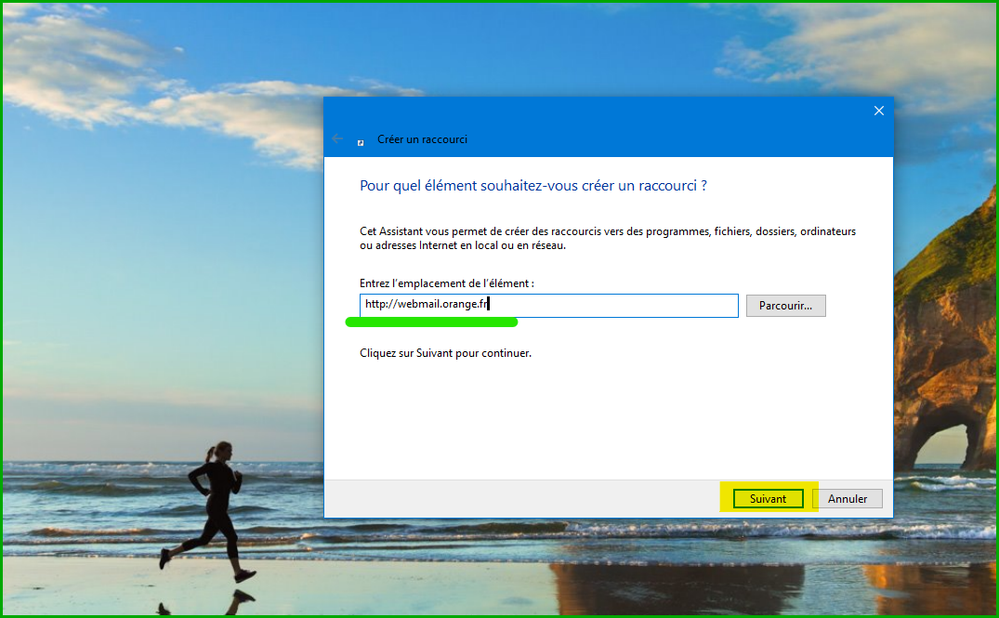Click the shortcut icon beside the dialog title
Viewport: 999px width, 618px height.
[x=361, y=142]
